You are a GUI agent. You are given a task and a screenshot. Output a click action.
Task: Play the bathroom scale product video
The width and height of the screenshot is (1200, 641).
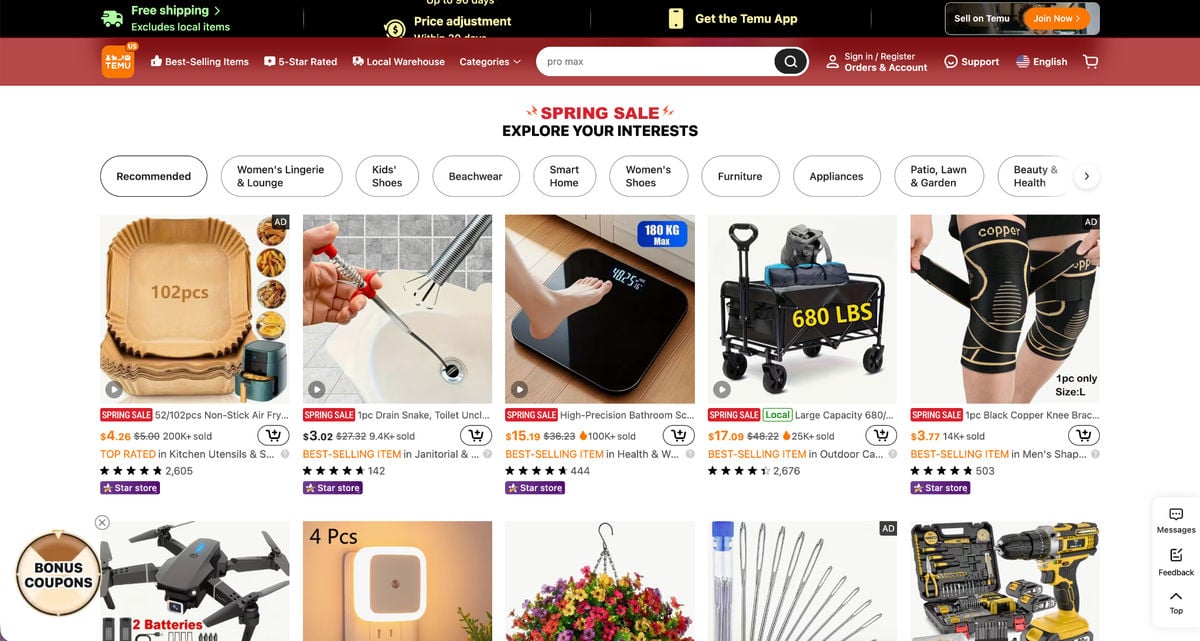pyautogui.click(x=519, y=389)
